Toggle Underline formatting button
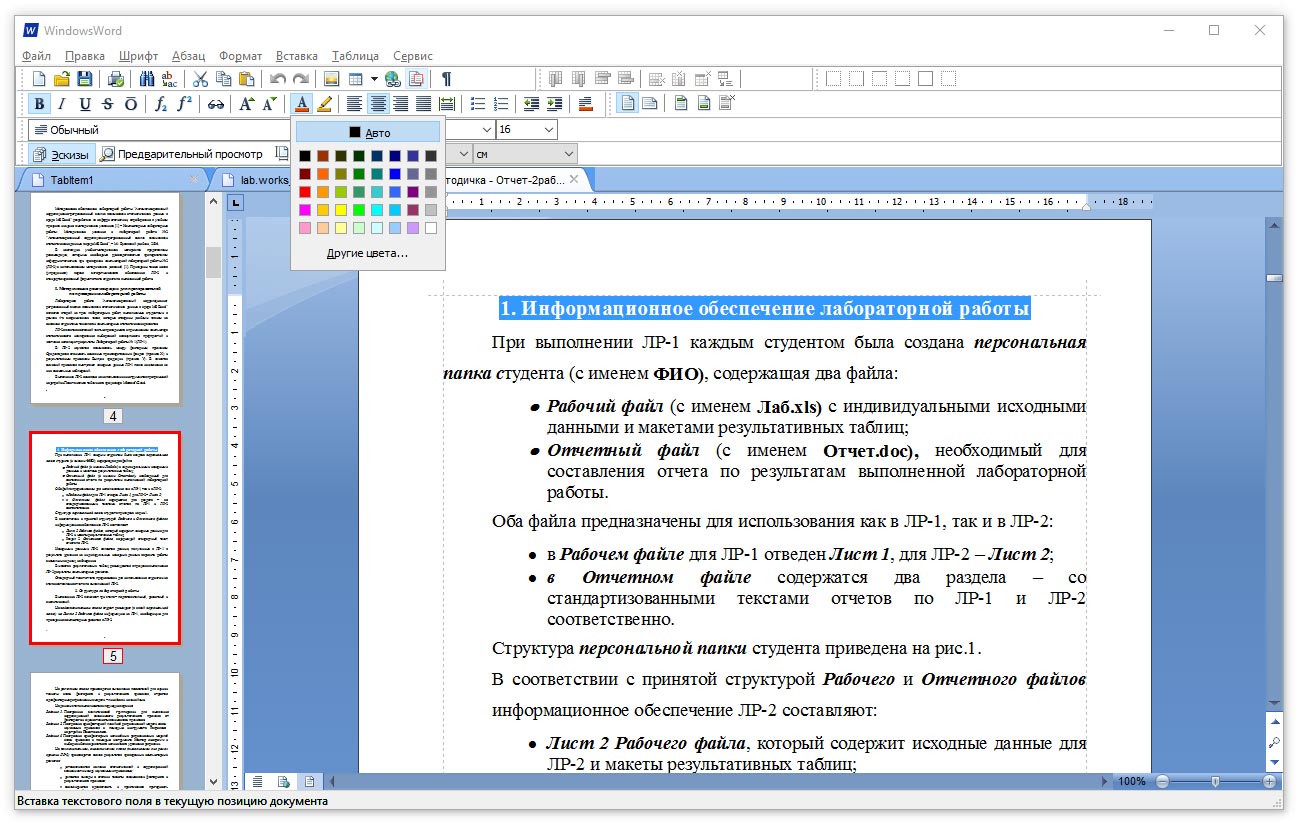 point(84,104)
